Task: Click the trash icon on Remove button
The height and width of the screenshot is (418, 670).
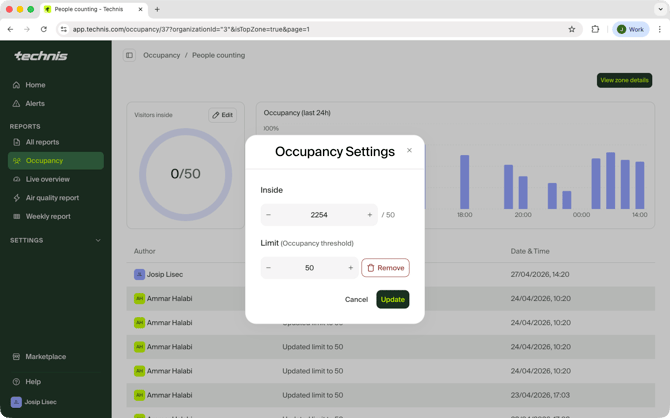Action: click(370, 268)
